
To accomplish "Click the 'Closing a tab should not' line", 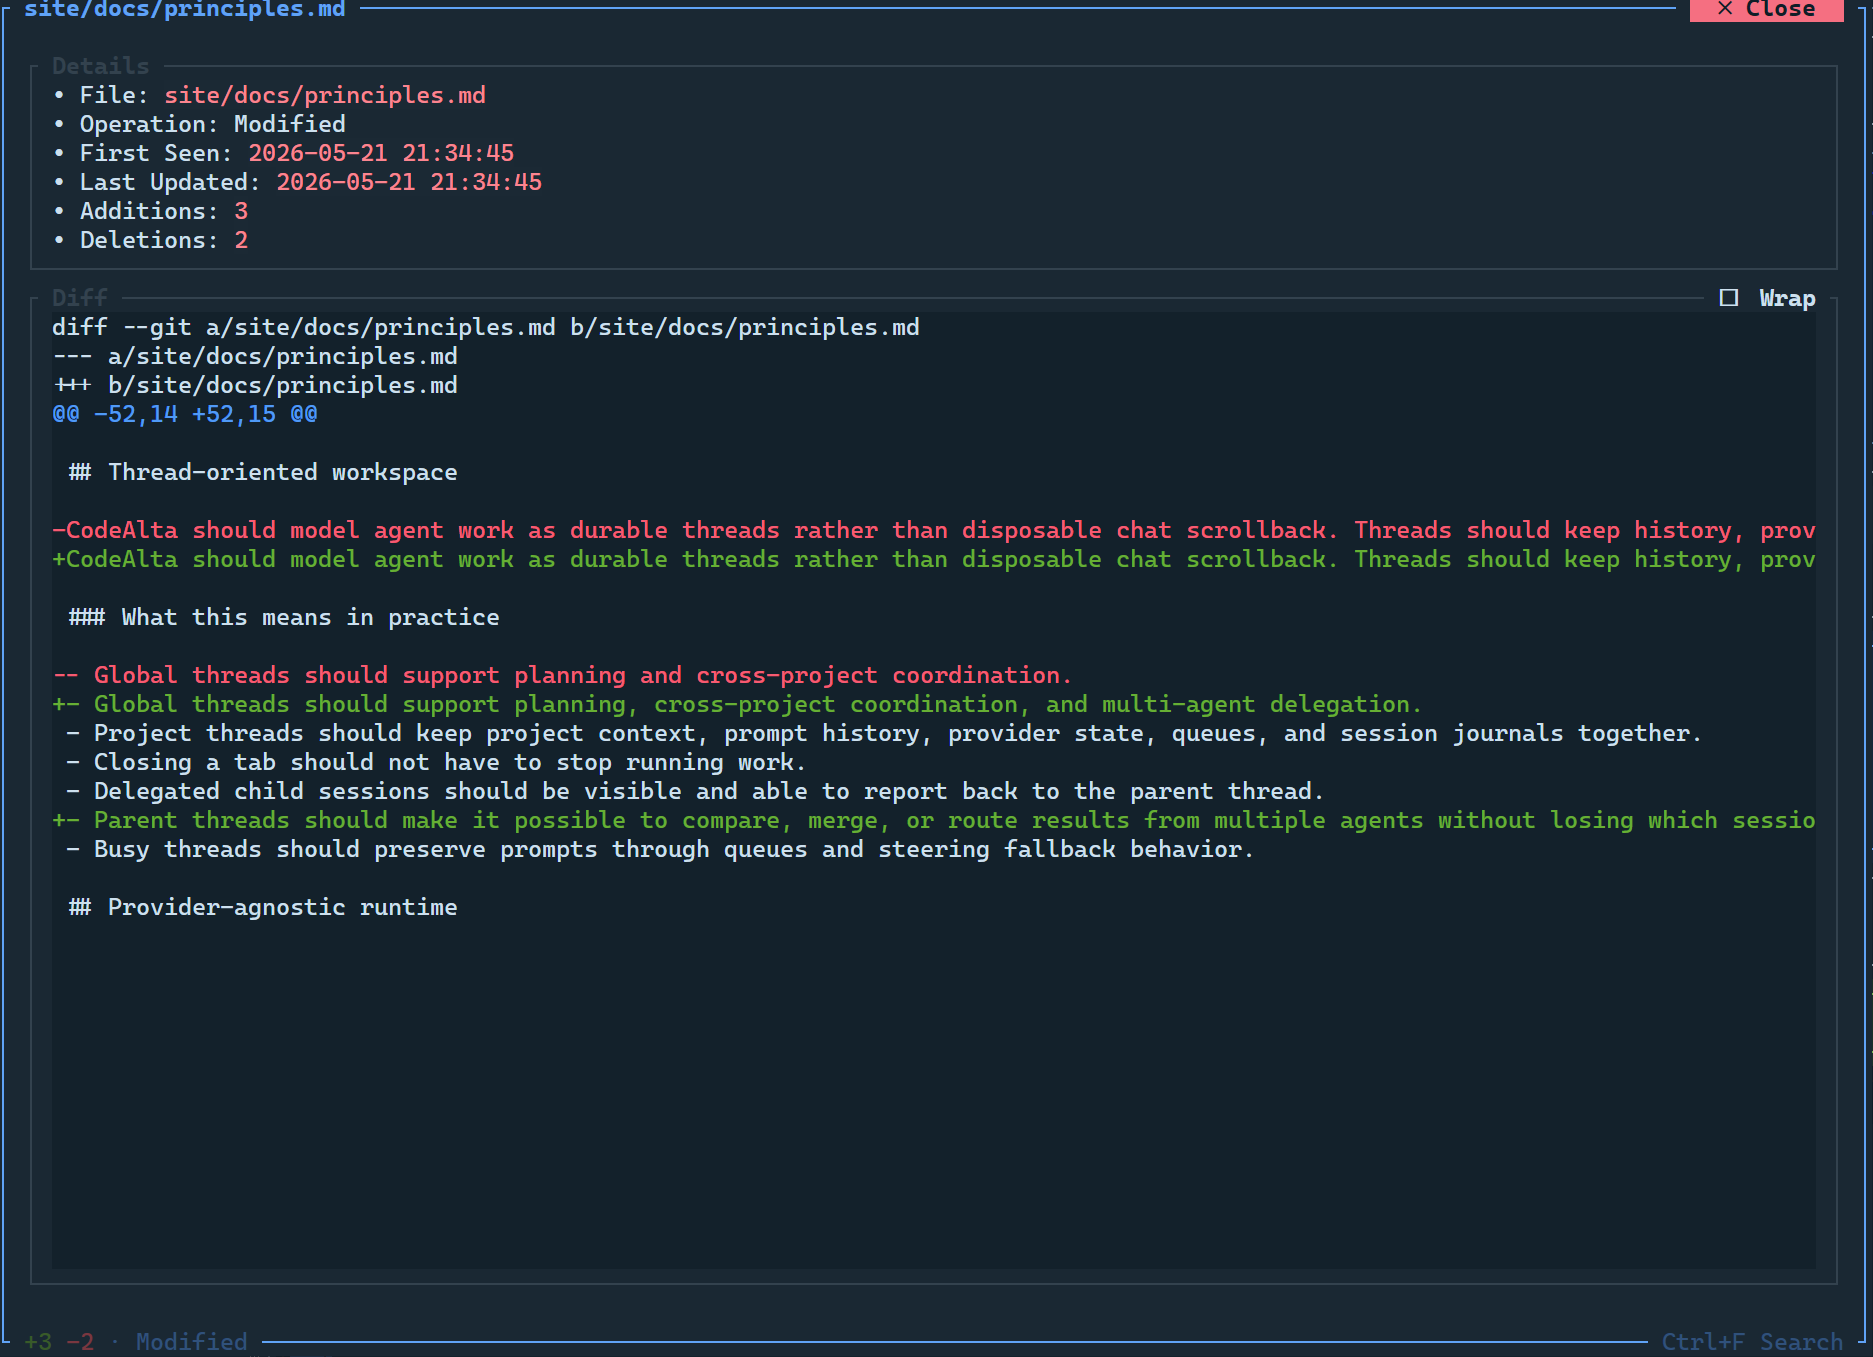I will point(436,762).
